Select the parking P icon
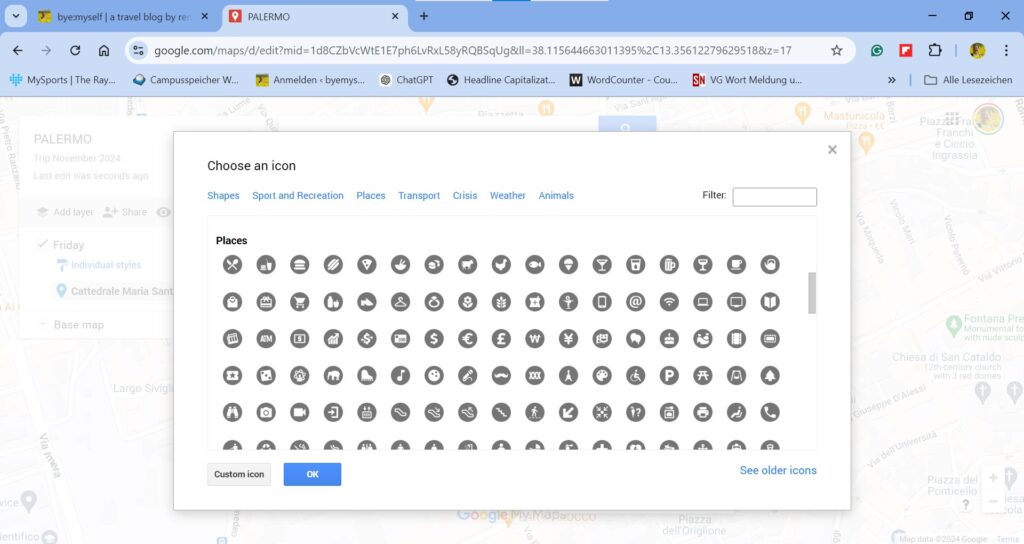 tap(669, 376)
